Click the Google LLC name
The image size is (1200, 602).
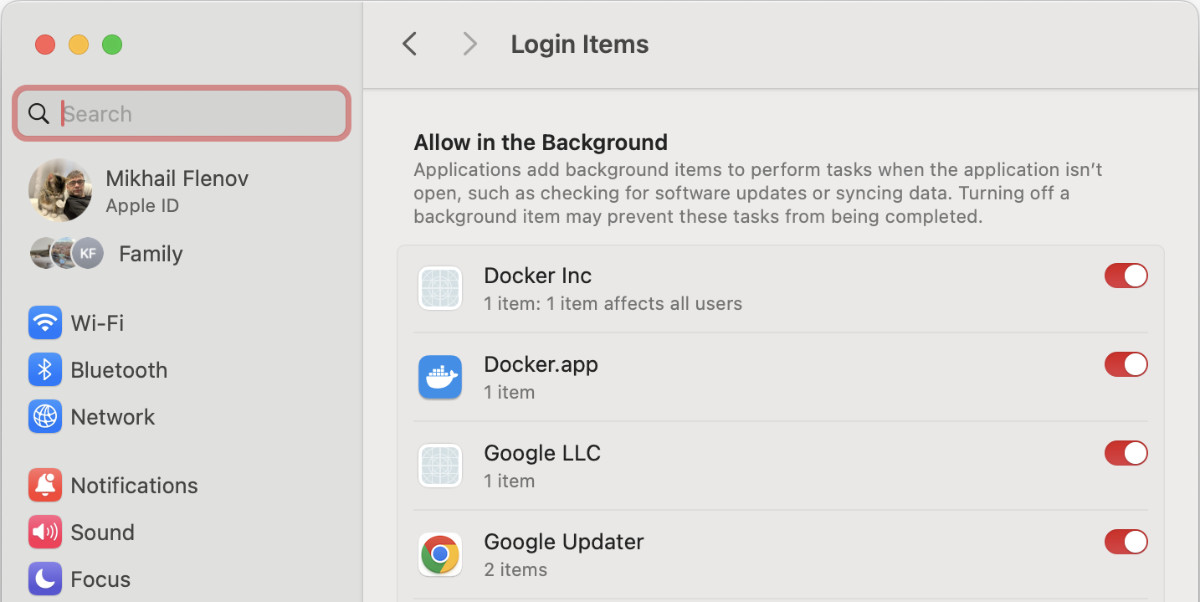(x=542, y=453)
